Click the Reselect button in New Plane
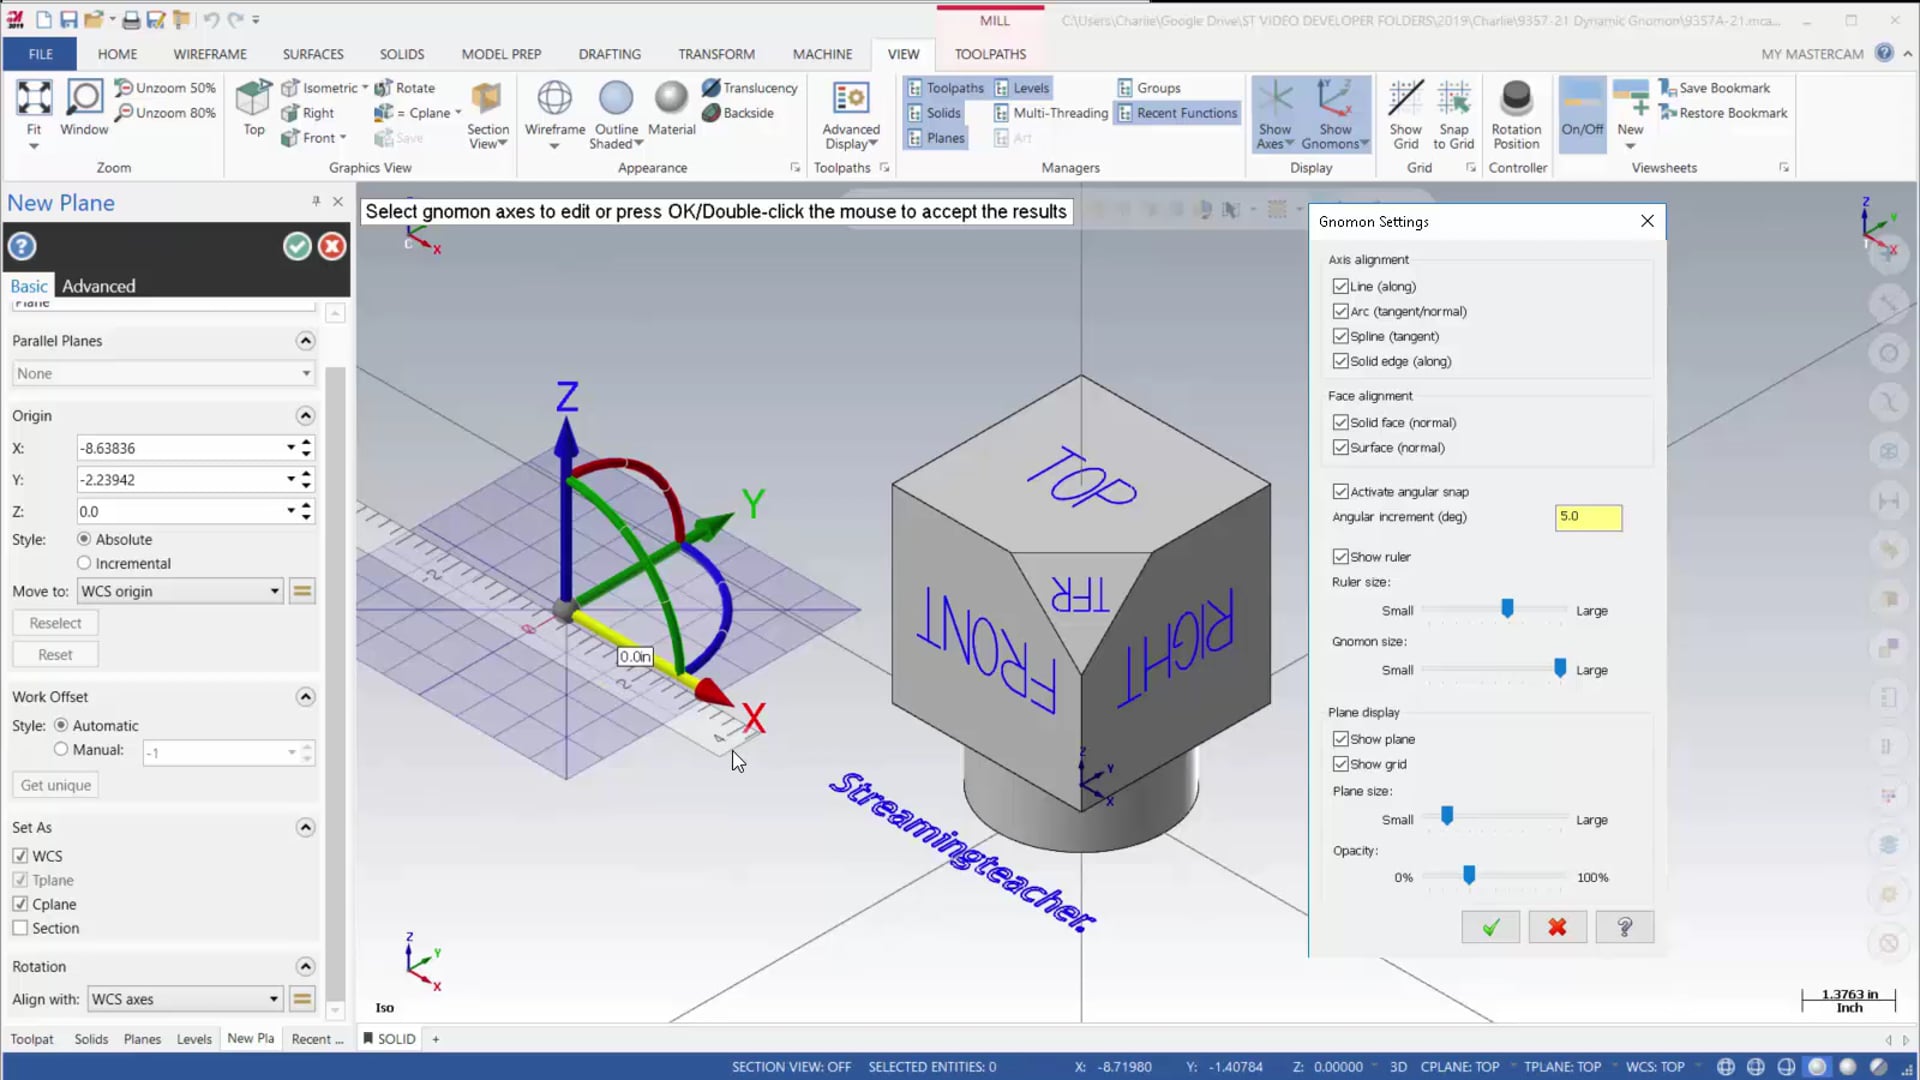1920x1080 pixels. pos(55,621)
